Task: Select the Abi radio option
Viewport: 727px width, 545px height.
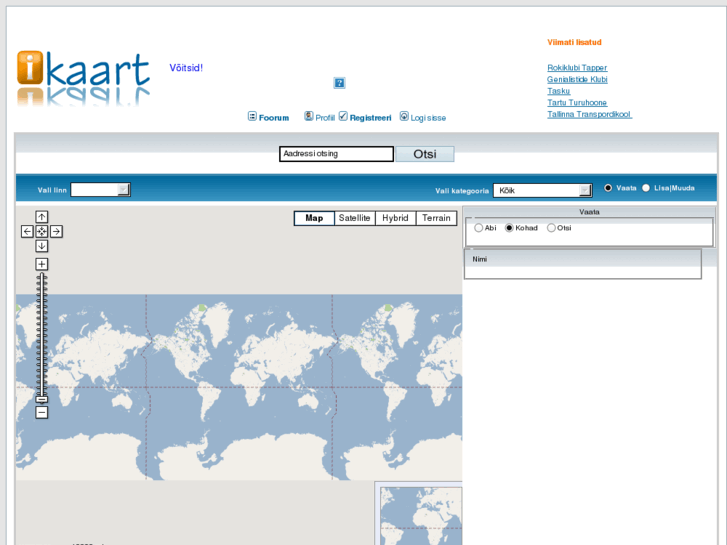Action: click(478, 228)
